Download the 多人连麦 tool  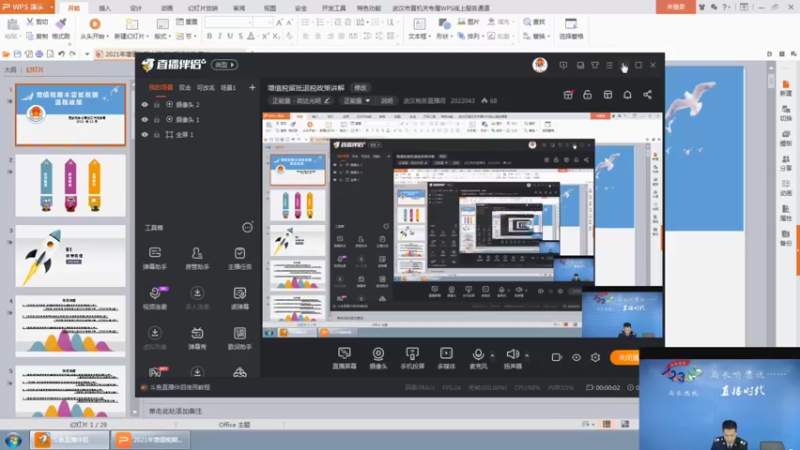click(x=197, y=297)
